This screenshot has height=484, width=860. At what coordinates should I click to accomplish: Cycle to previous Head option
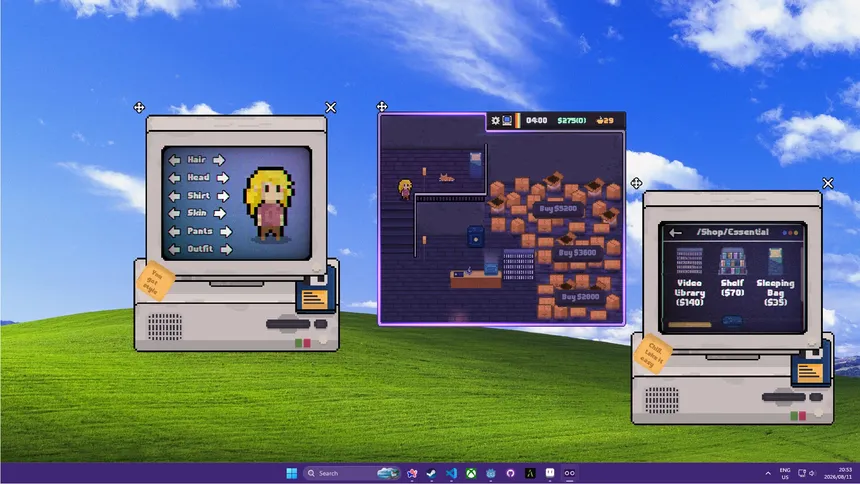pos(174,178)
